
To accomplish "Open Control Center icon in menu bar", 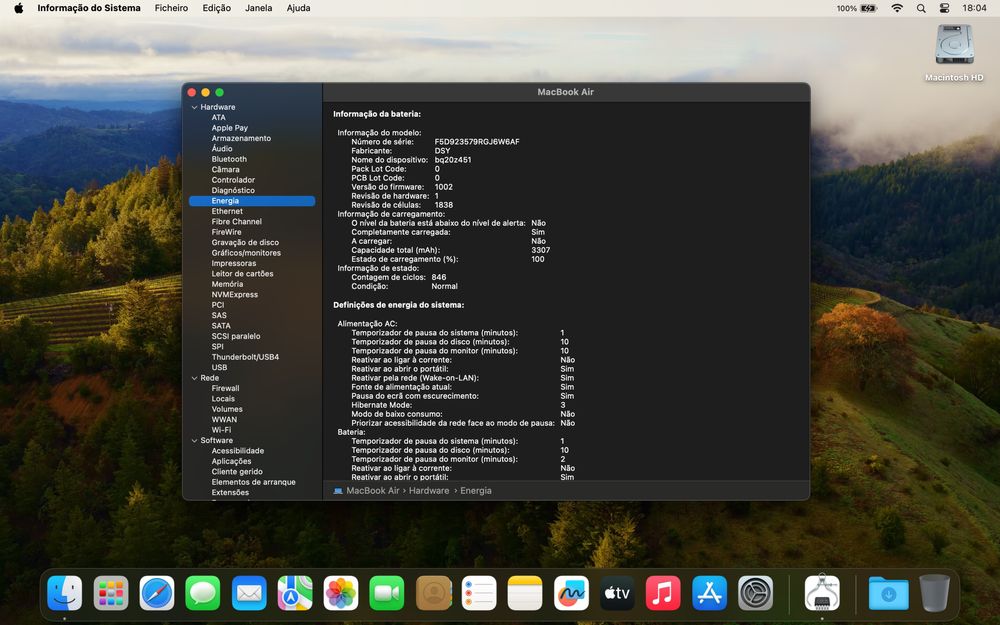I will click(x=945, y=8).
